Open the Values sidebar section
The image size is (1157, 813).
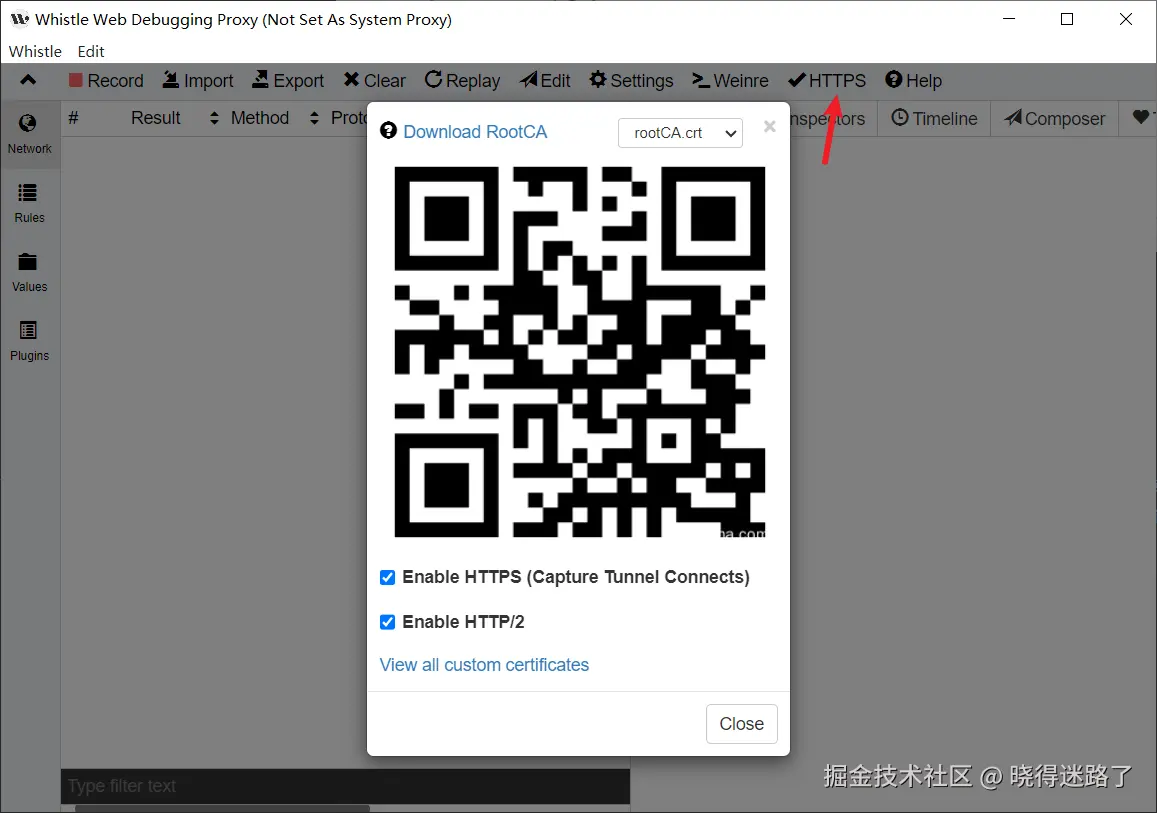pyautogui.click(x=30, y=272)
